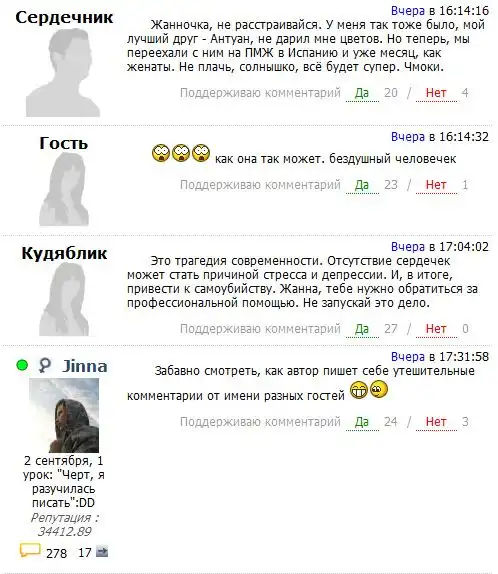Click the arrow icon next to 17
498x574 pixels.
pyautogui.click(x=102, y=551)
